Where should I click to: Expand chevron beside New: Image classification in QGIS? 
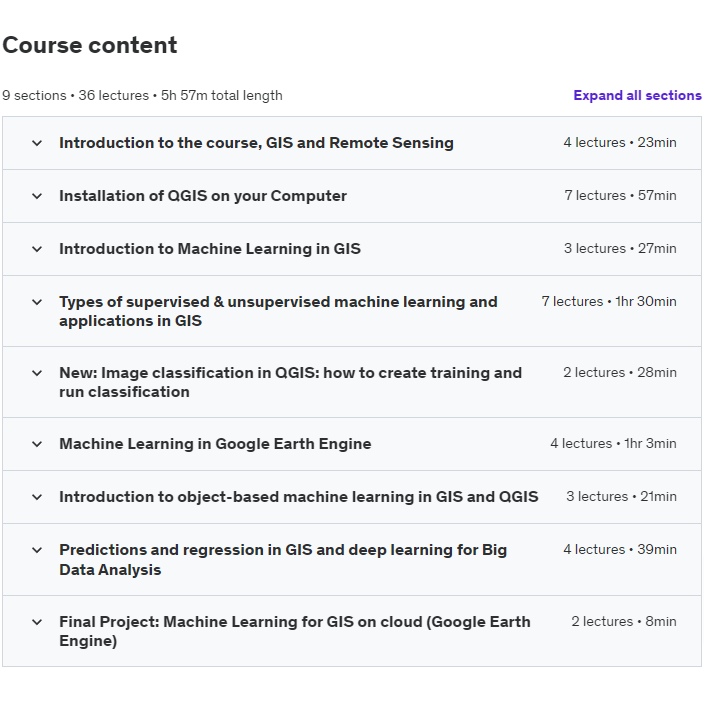[x=37, y=373]
